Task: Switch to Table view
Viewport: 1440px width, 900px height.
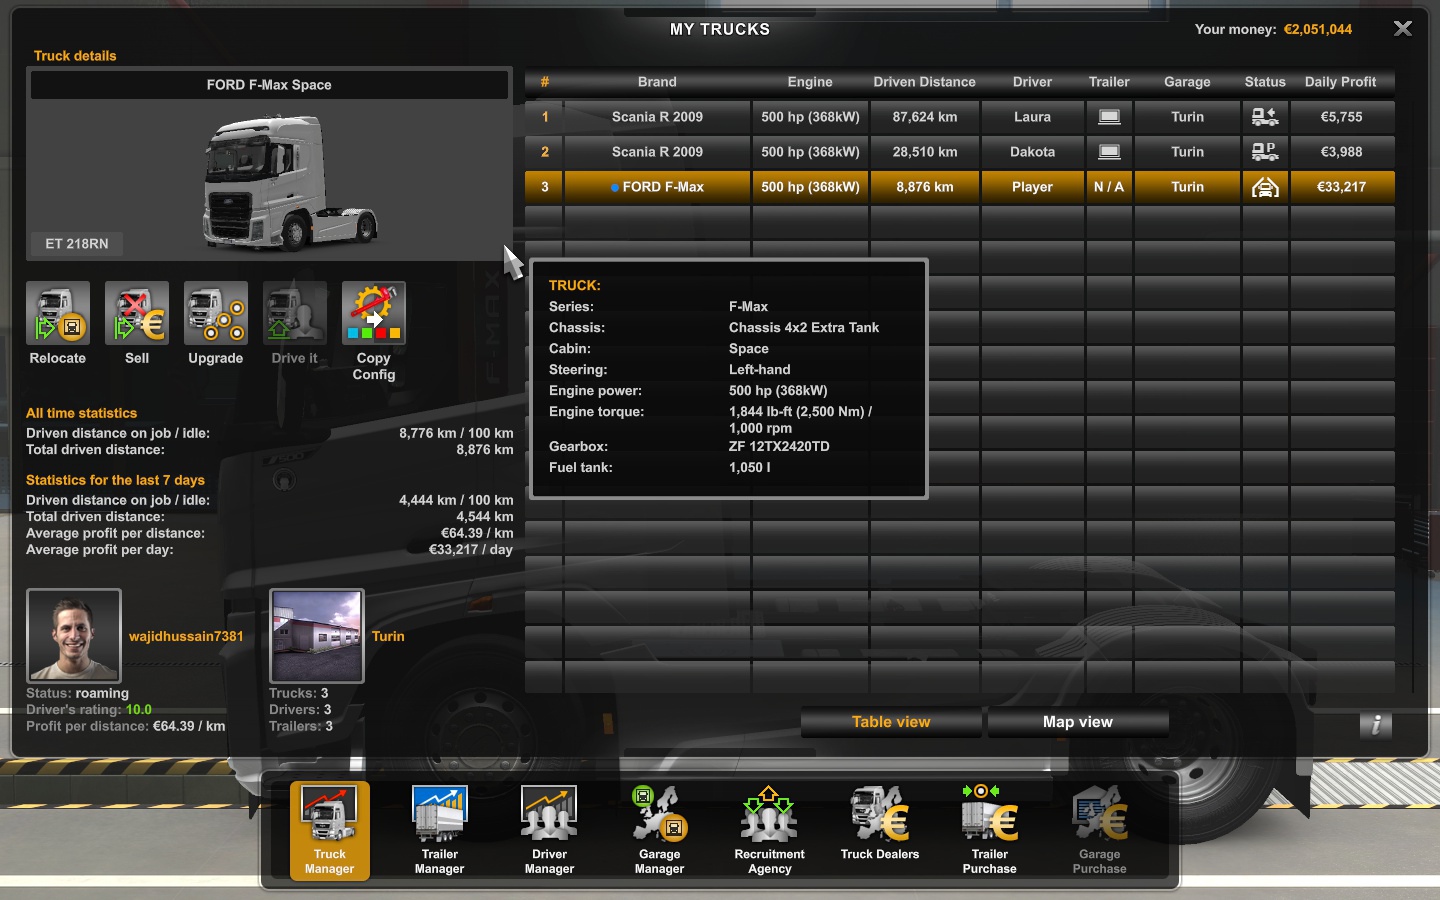Action: coord(891,722)
